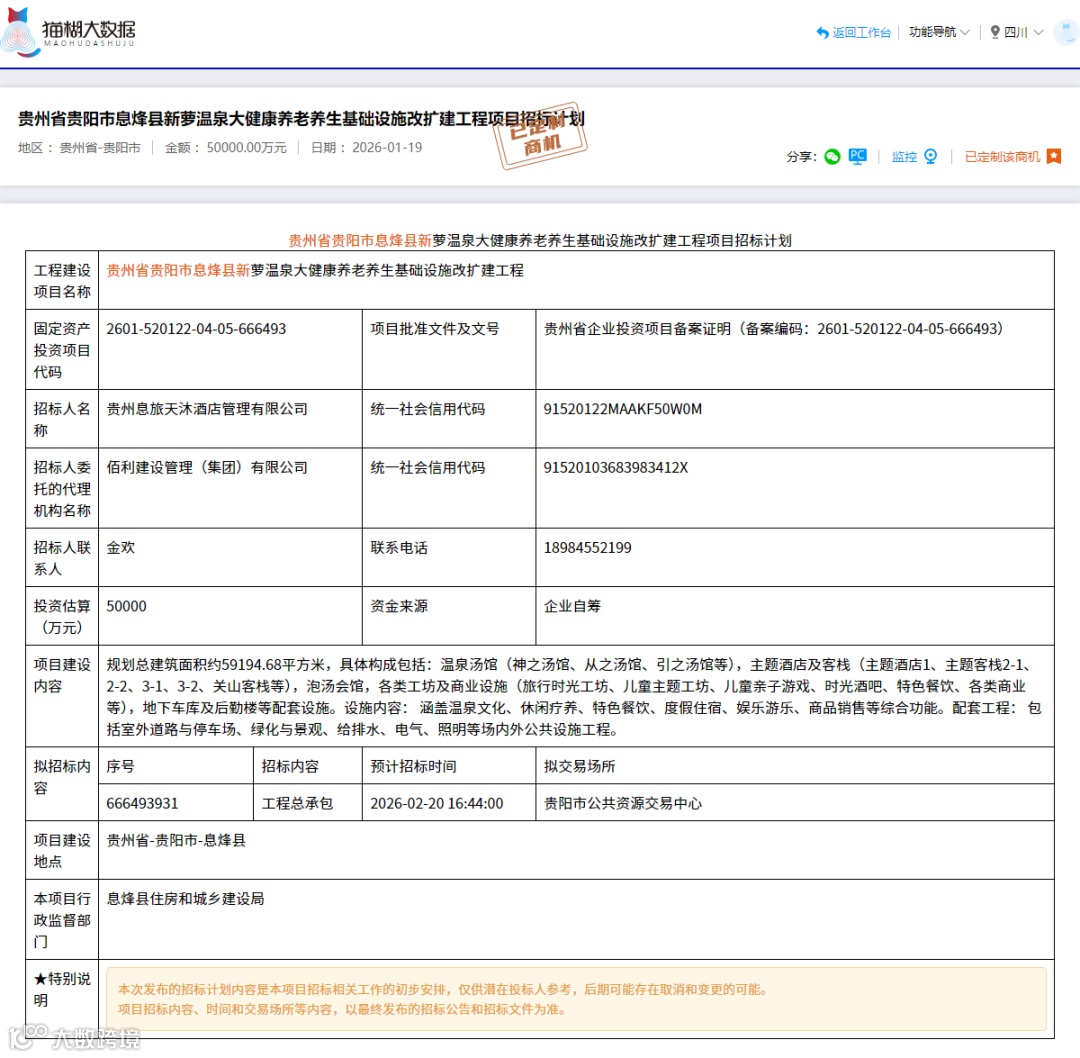This screenshot has height=1058, width=1080.
Task: Click the 金额: 50000.00万元 text
Action: pos(225,148)
